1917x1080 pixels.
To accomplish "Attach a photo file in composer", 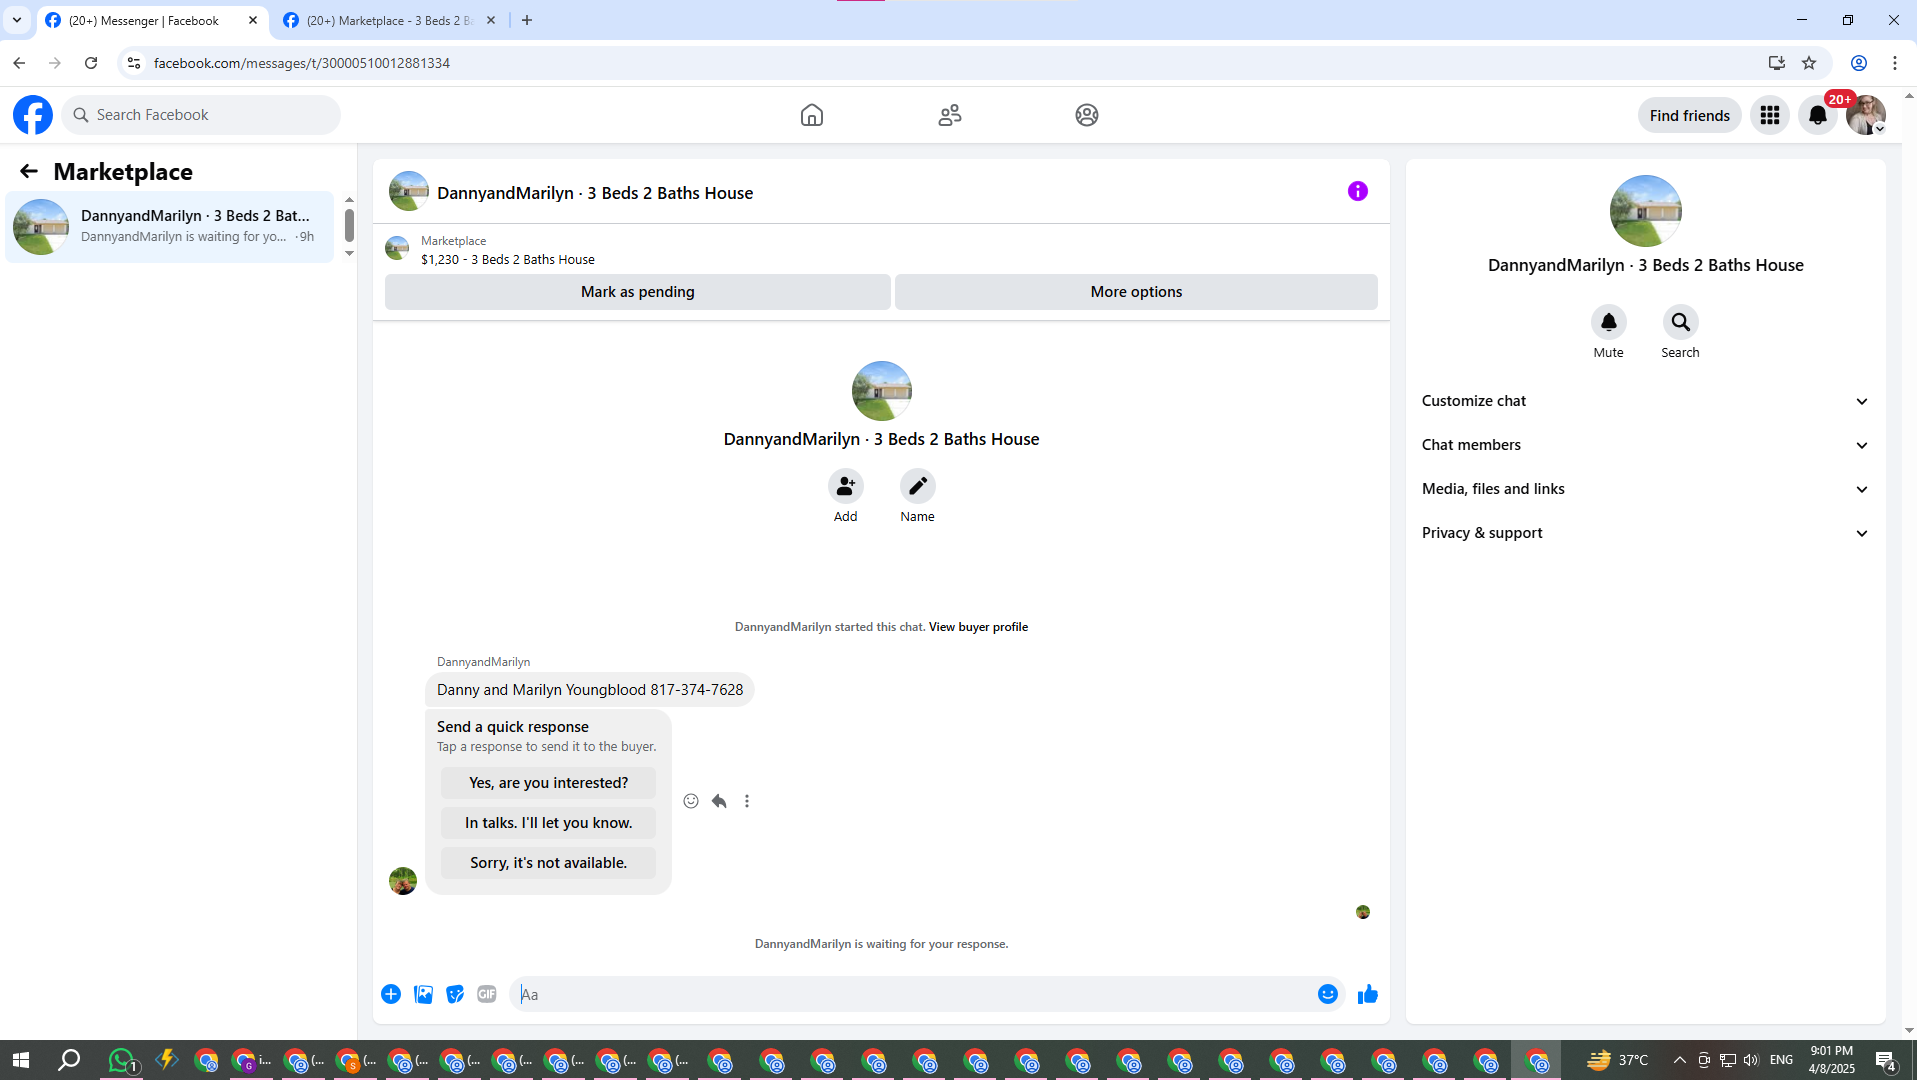I will (x=423, y=994).
